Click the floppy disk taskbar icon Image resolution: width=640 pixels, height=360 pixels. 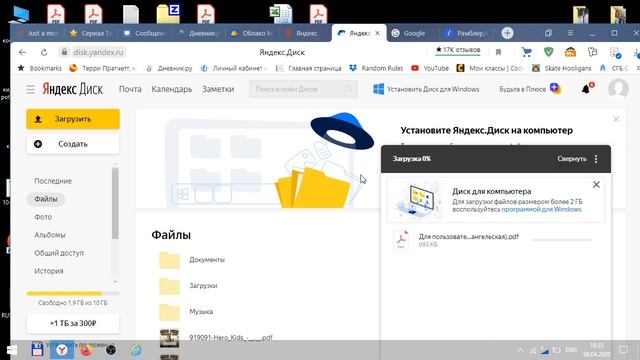tap(37, 350)
